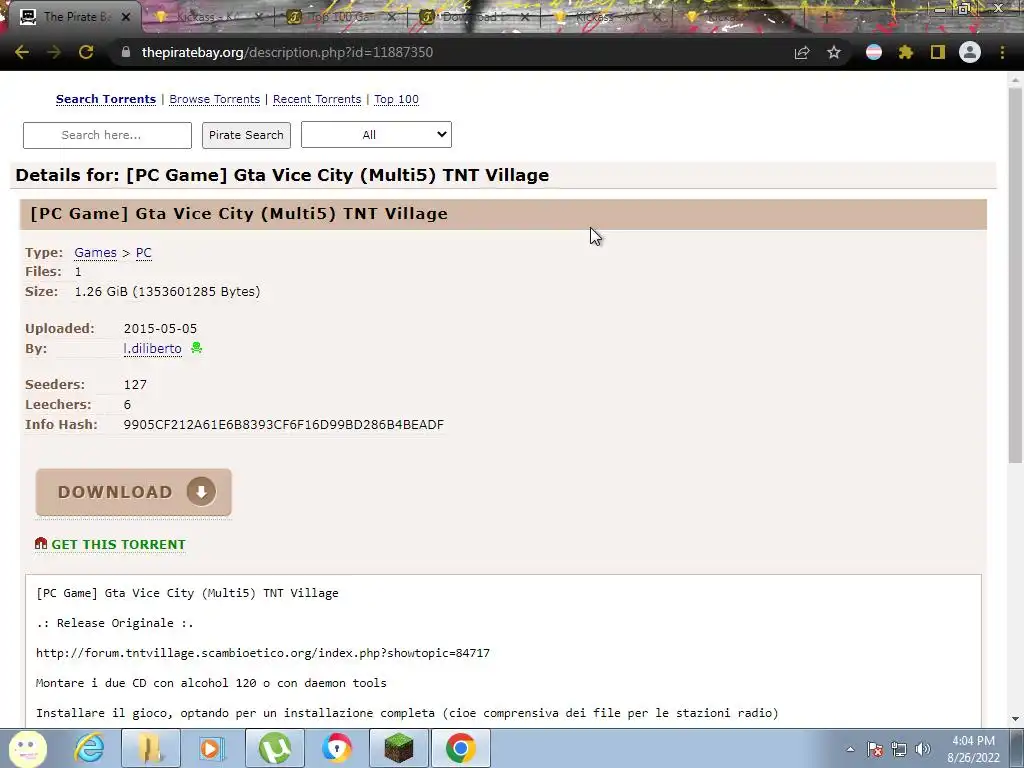1024x768 pixels.
Task: Open the Top 100 link
Action: [396, 99]
